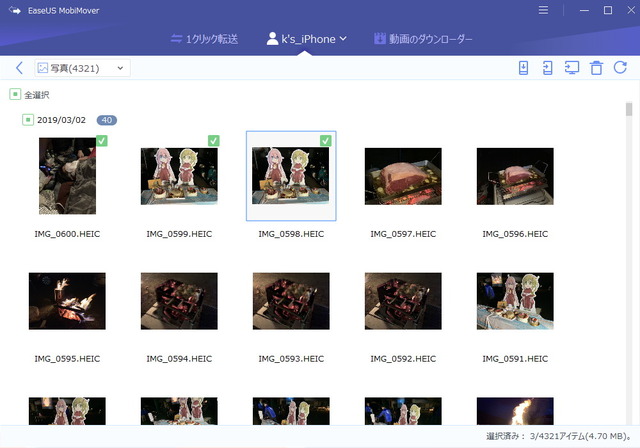This screenshot has width=640, height=448.
Task: Click the 40 count badge
Action: 107,120
